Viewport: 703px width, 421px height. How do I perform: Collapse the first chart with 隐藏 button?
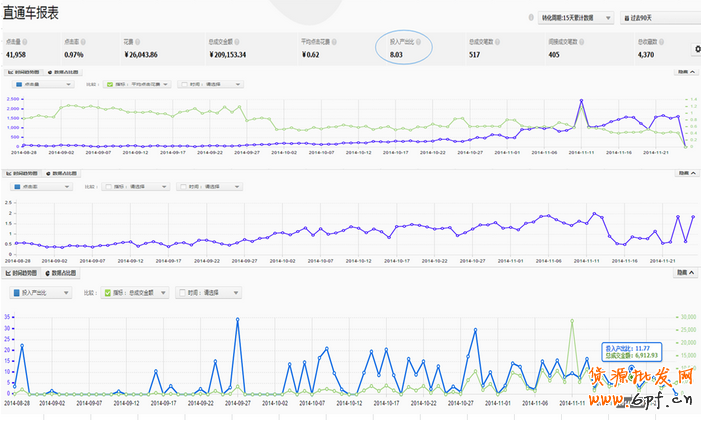click(684, 73)
